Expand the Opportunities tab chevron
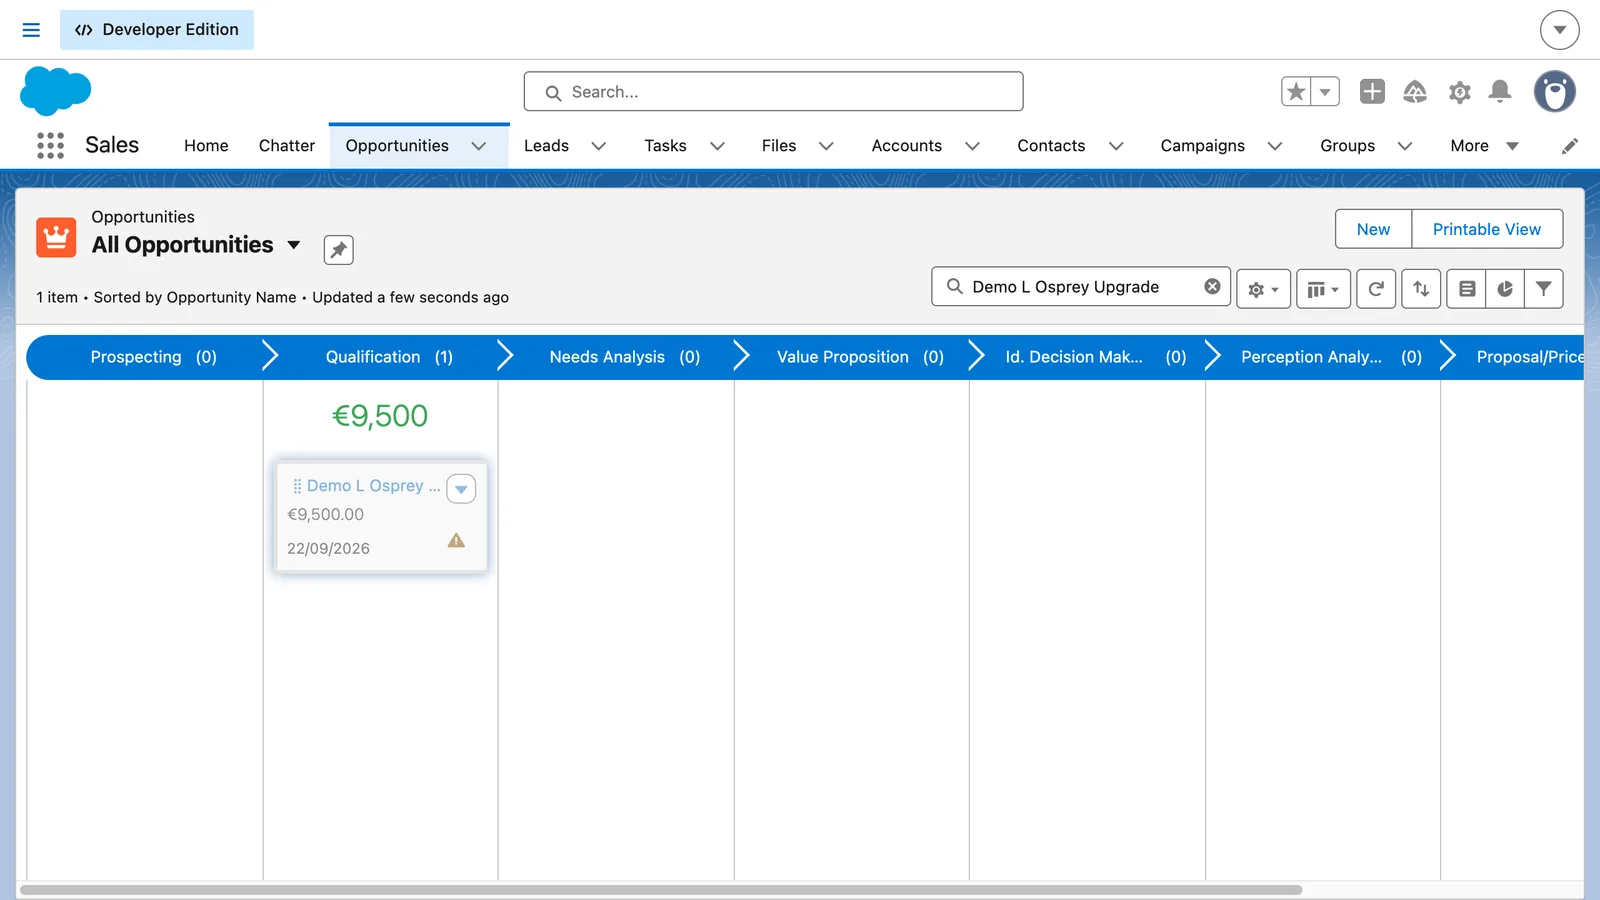Image resolution: width=1600 pixels, height=900 pixels. coord(479,146)
